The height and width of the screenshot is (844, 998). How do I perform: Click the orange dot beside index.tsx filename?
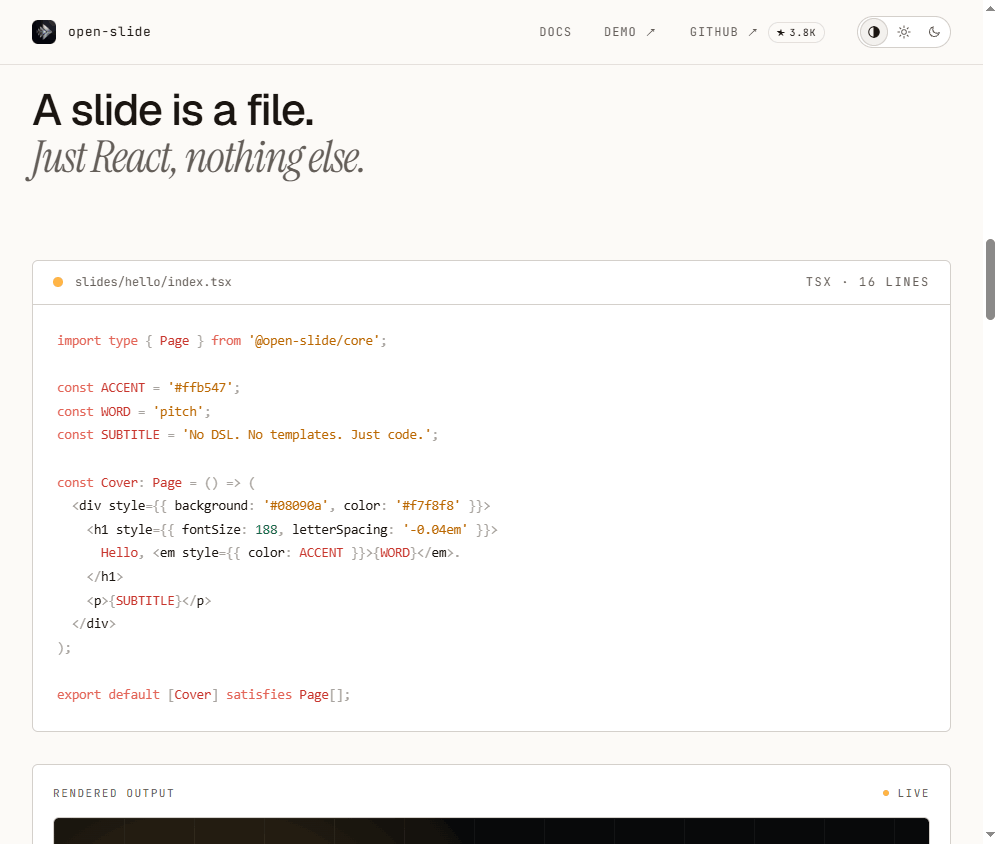coord(58,282)
